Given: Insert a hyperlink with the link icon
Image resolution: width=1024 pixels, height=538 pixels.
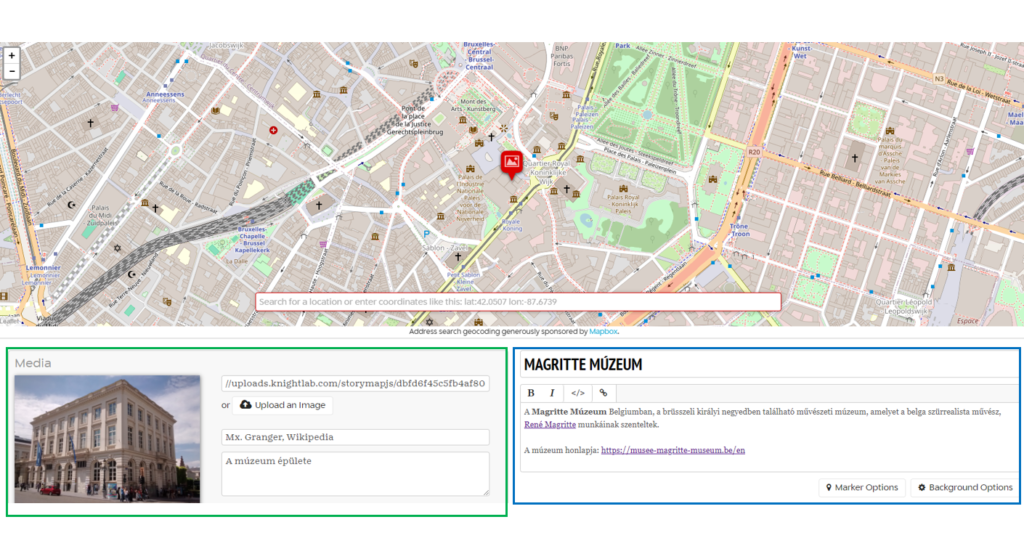Looking at the screenshot, I should [603, 393].
